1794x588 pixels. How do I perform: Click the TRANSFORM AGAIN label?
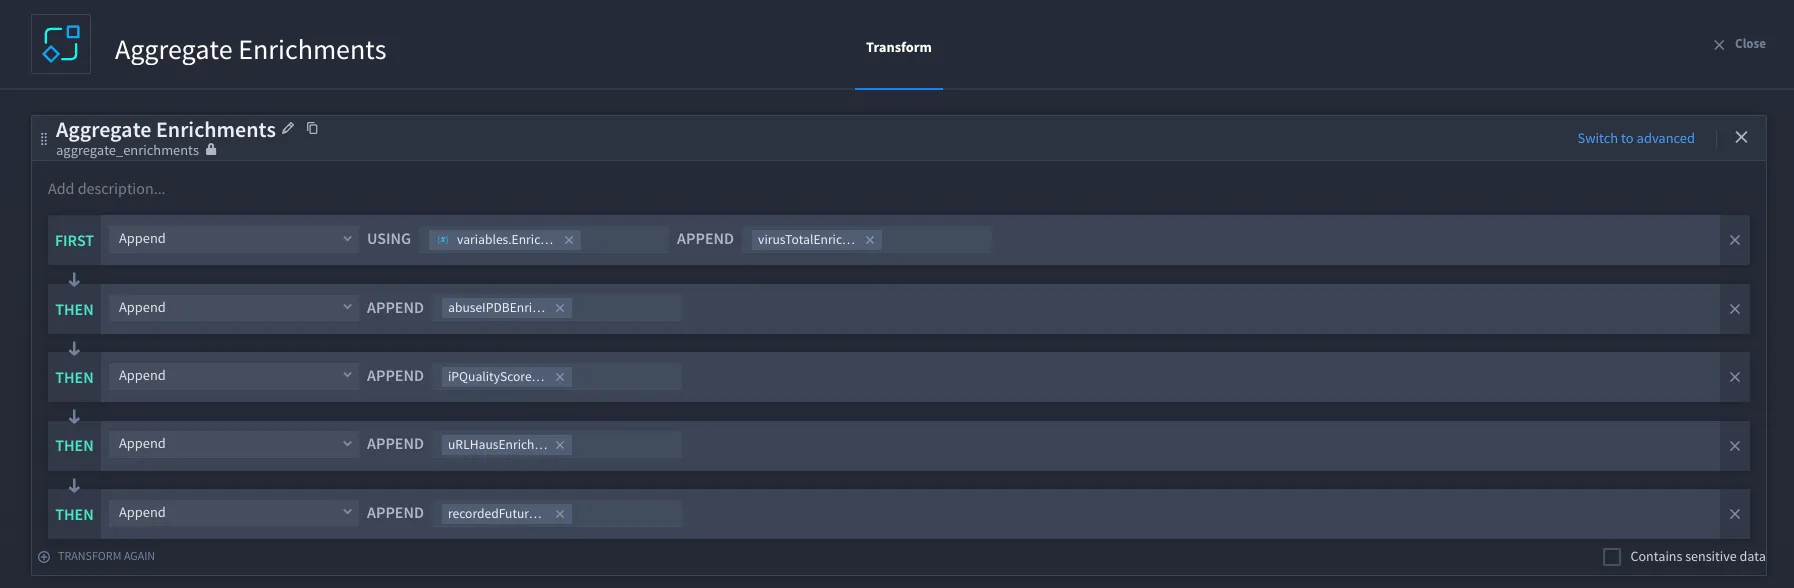pos(106,556)
